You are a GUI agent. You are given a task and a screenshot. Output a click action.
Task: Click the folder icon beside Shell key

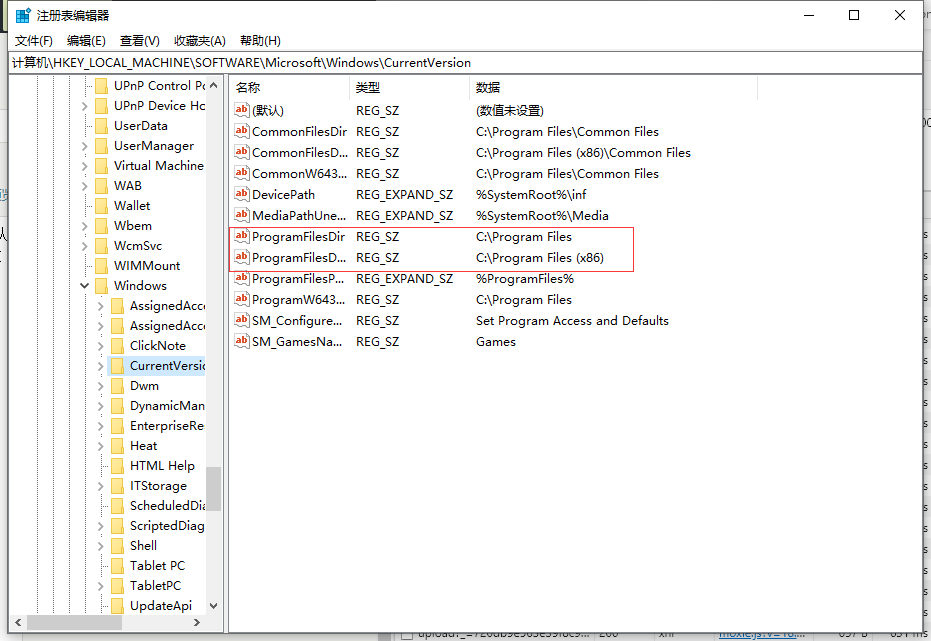tap(117, 546)
